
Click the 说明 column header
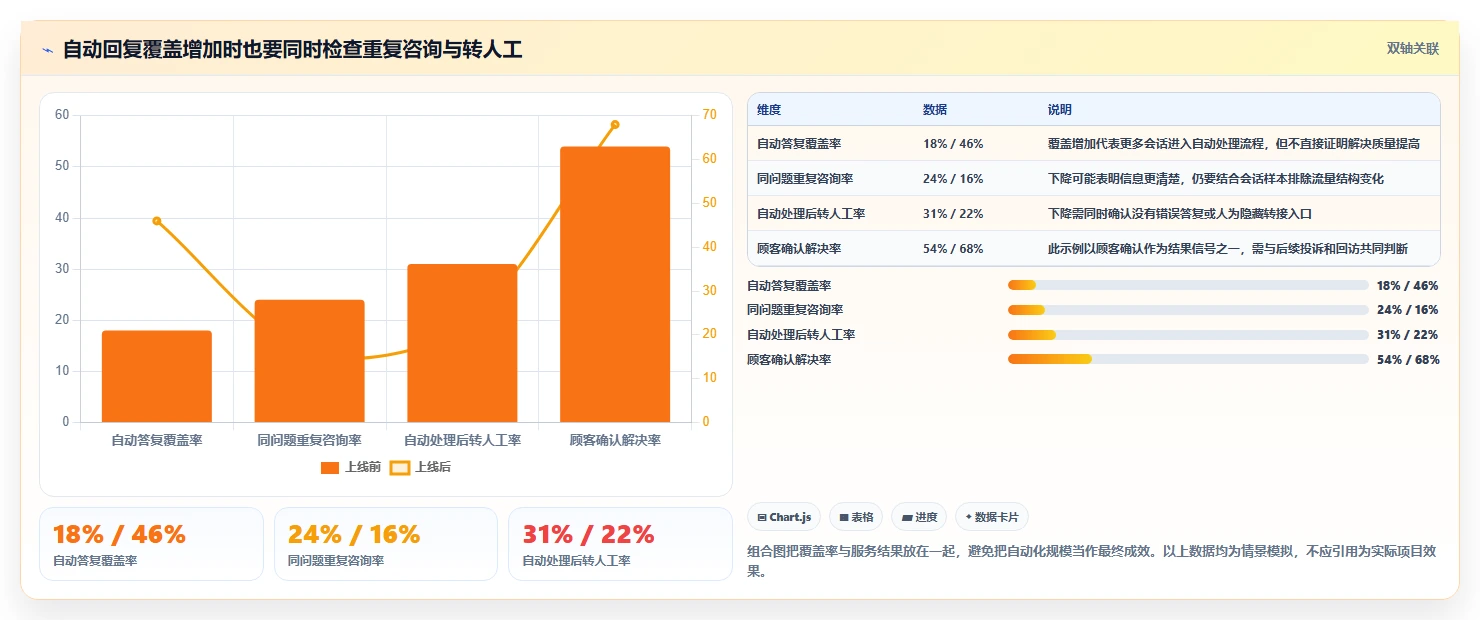pos(1060,110)
